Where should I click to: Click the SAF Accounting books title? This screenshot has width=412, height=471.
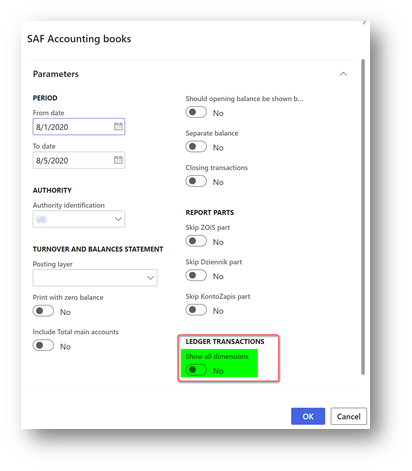click(79, 39)
